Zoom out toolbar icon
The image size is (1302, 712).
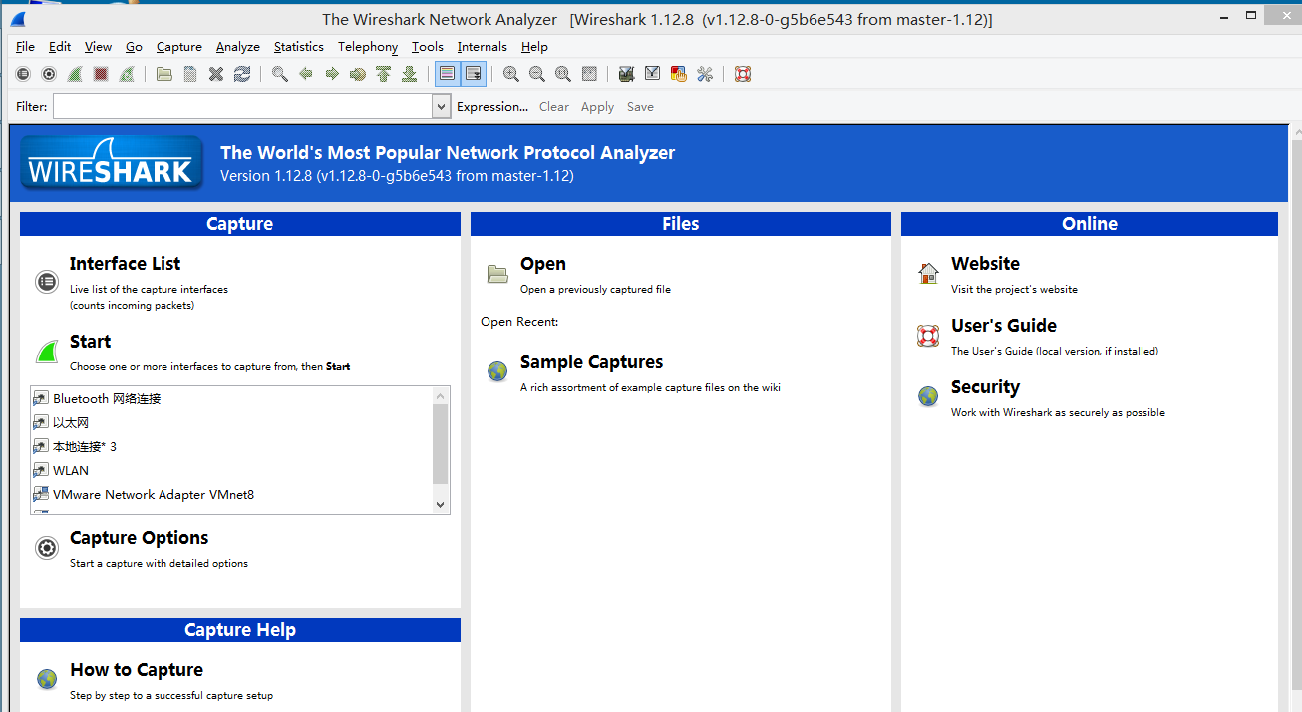[537, 74]
